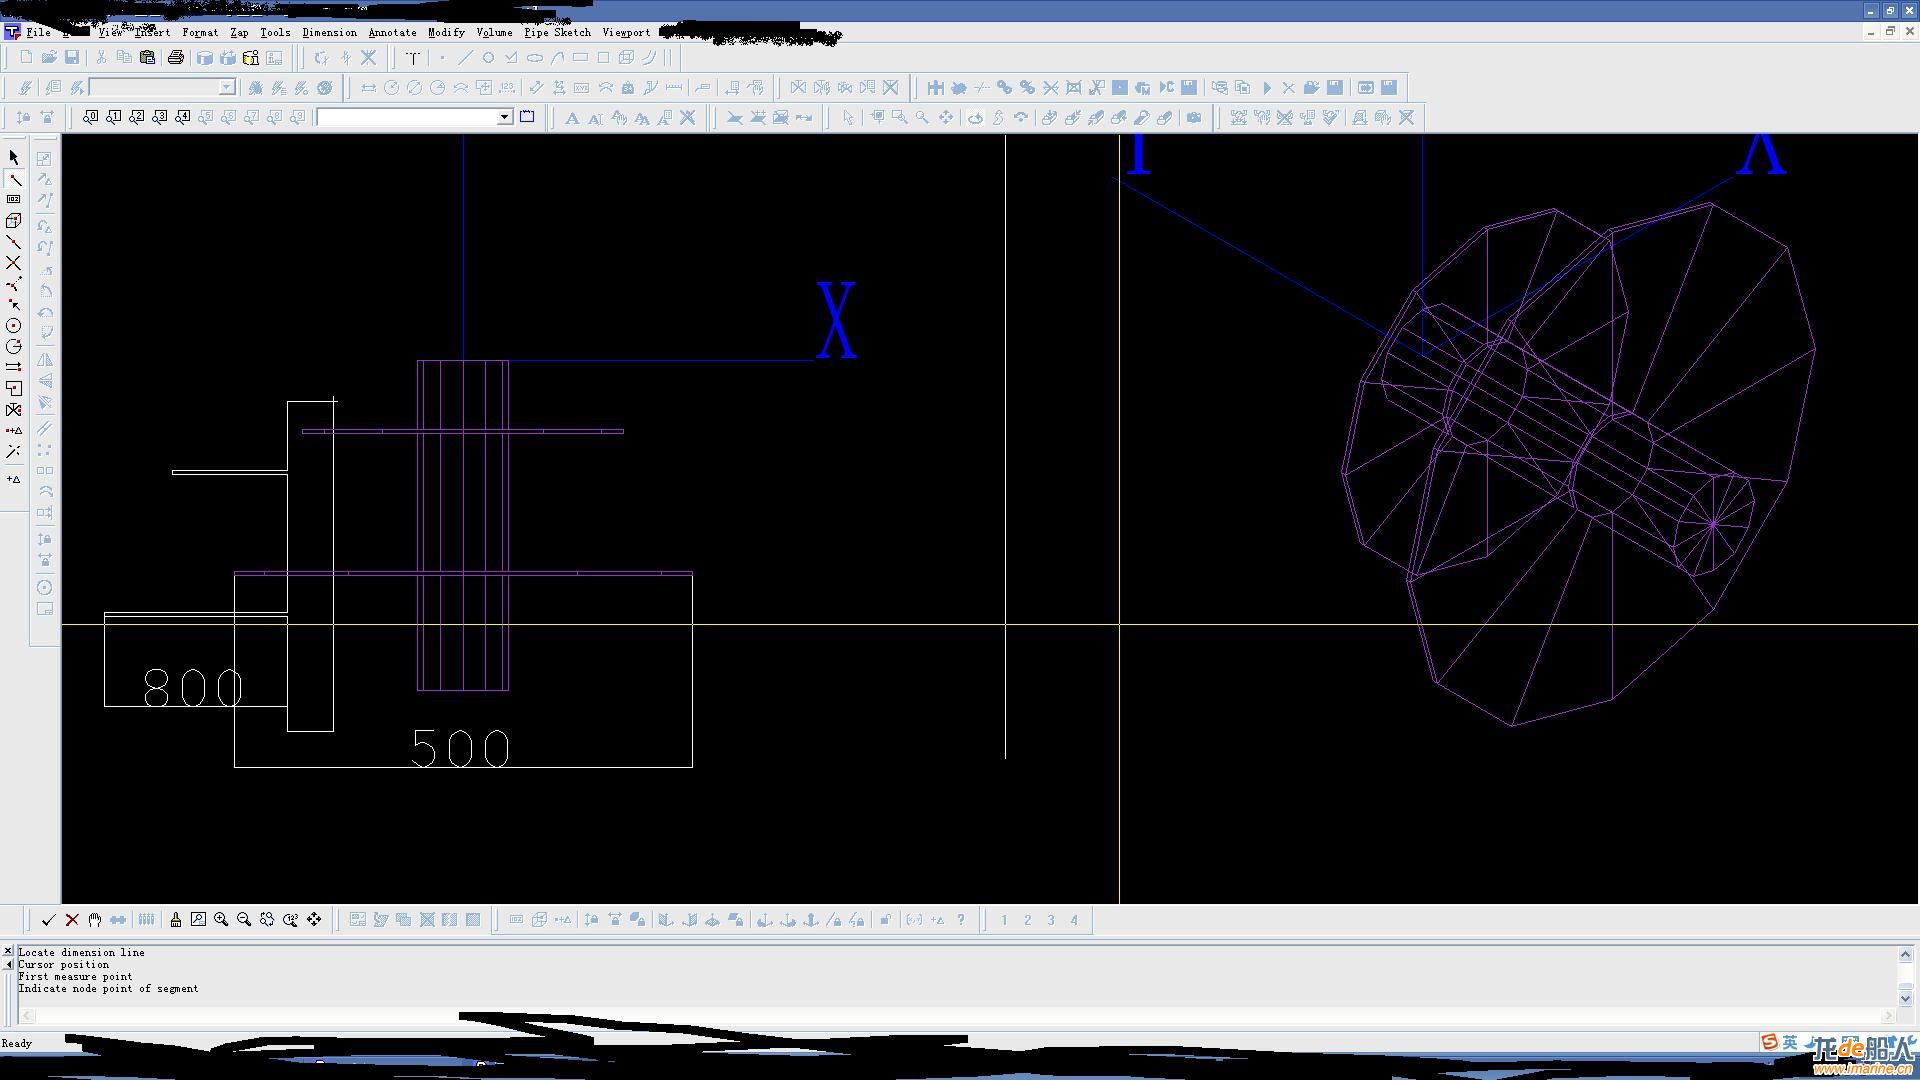Click the Save diskette icon

(72, 58)
